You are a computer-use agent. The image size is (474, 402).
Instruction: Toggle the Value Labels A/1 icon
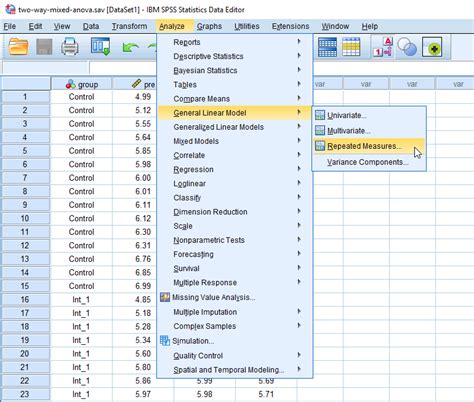(383, 47)
